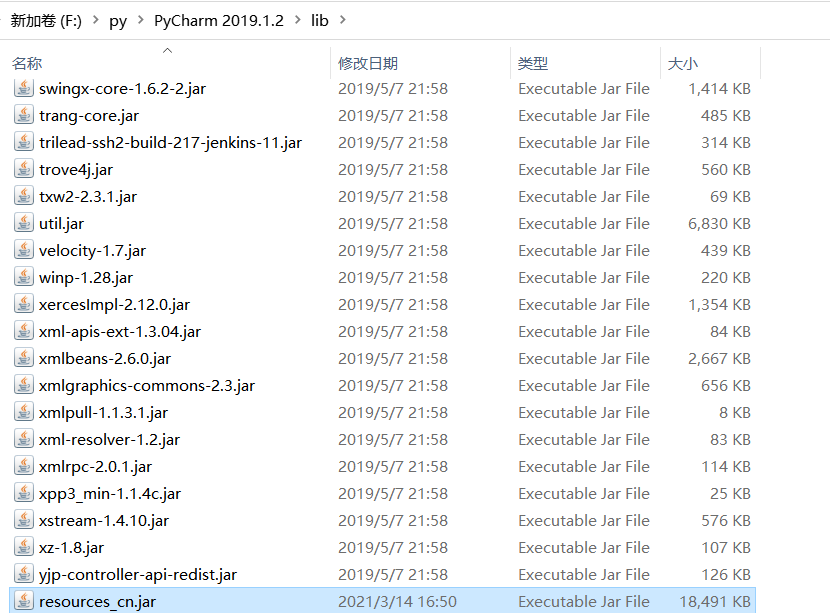Click the jar icon of resources_cn.jar
Image resolution: width=830 pixels, height=613 pixels.
(x=24, y=601)
